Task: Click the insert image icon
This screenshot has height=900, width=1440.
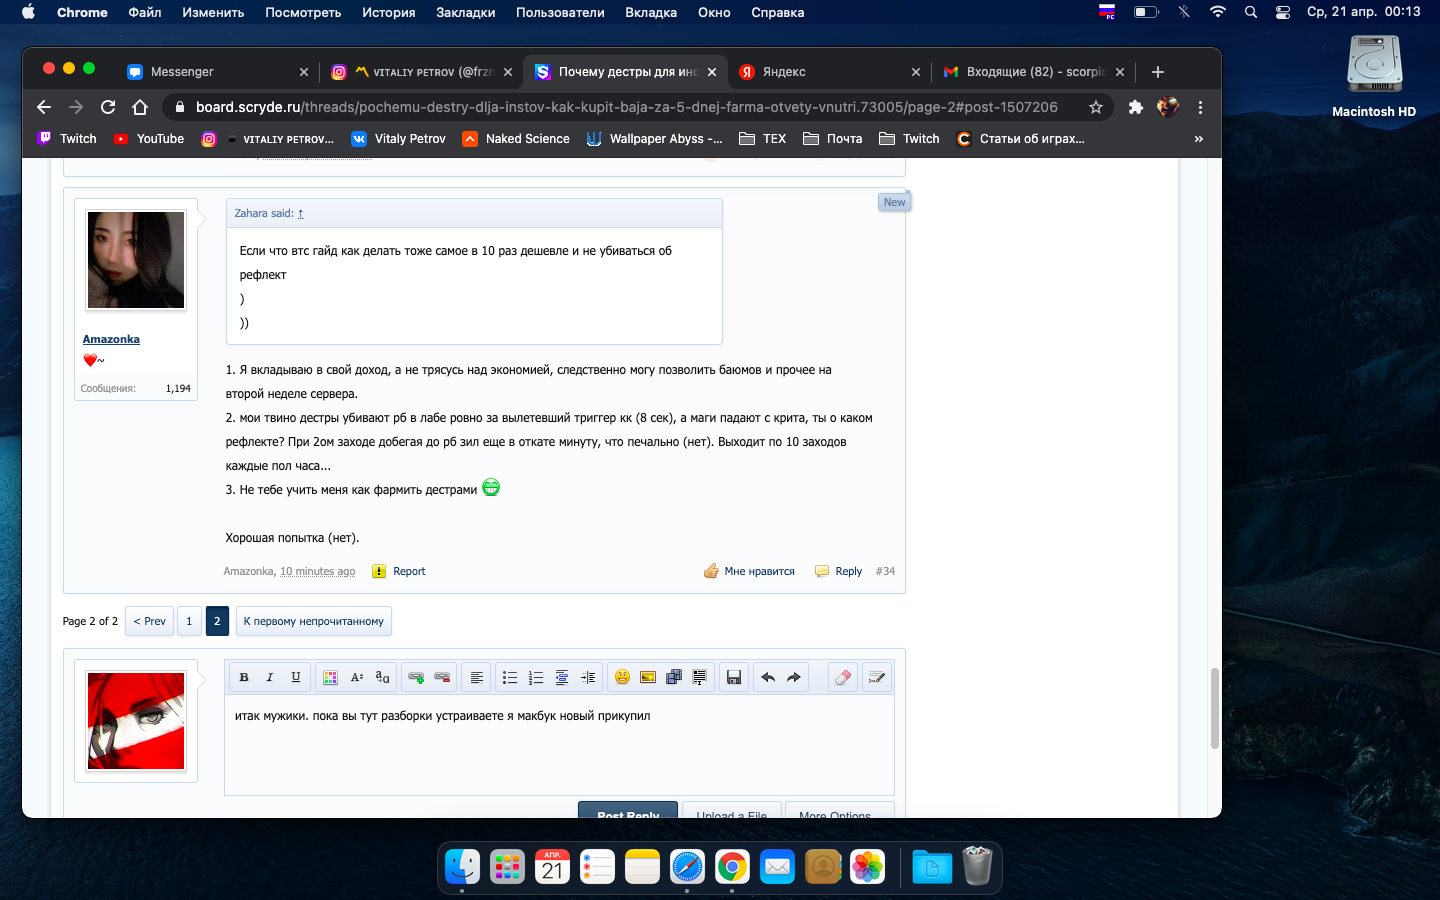Action: tap(648, 677)
